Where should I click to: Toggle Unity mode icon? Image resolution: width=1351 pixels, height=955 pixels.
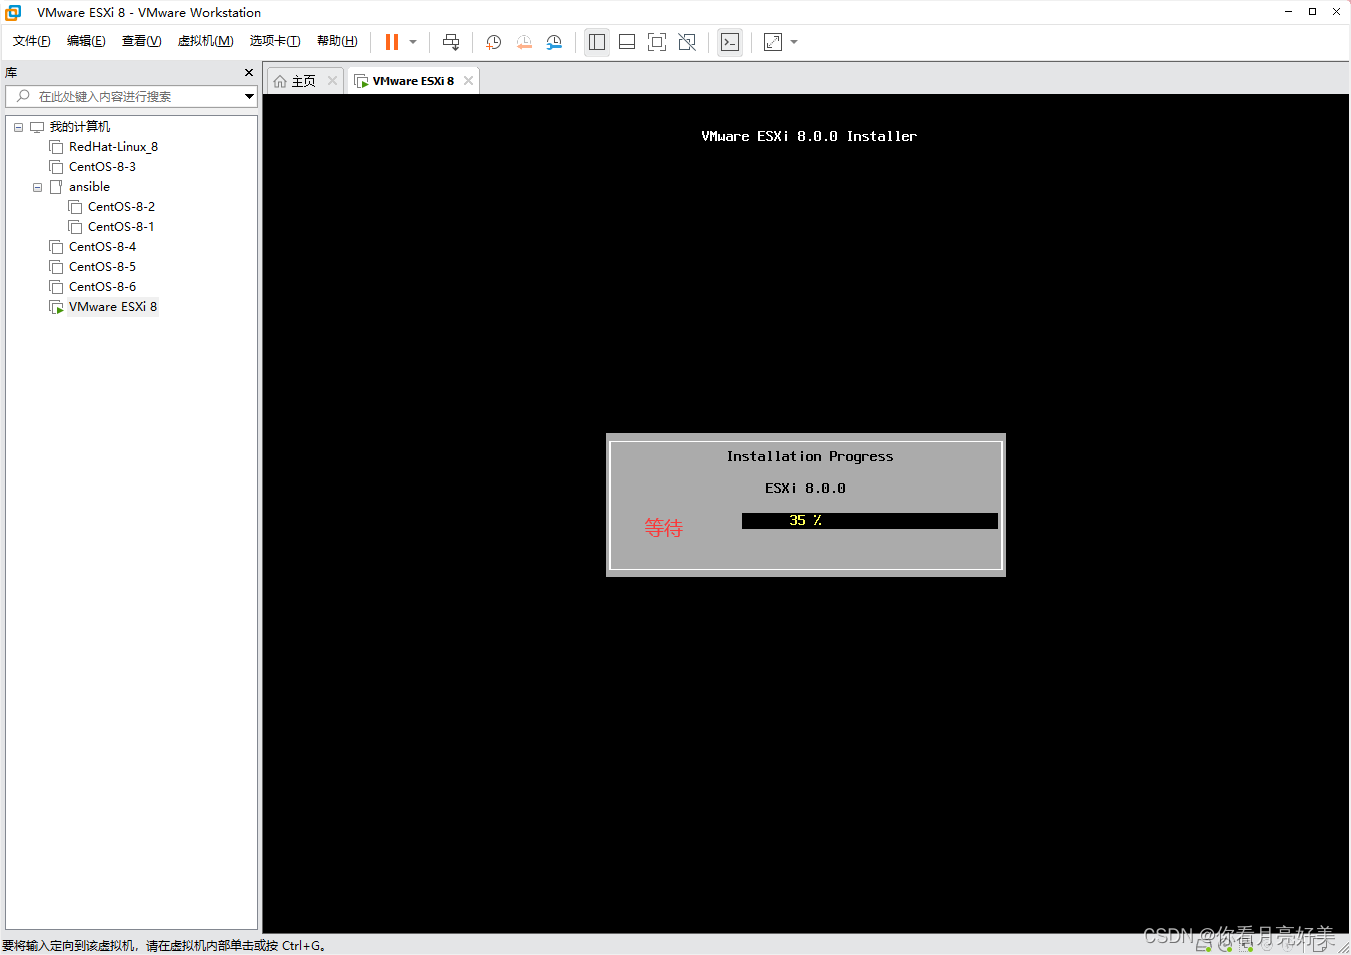687,42
